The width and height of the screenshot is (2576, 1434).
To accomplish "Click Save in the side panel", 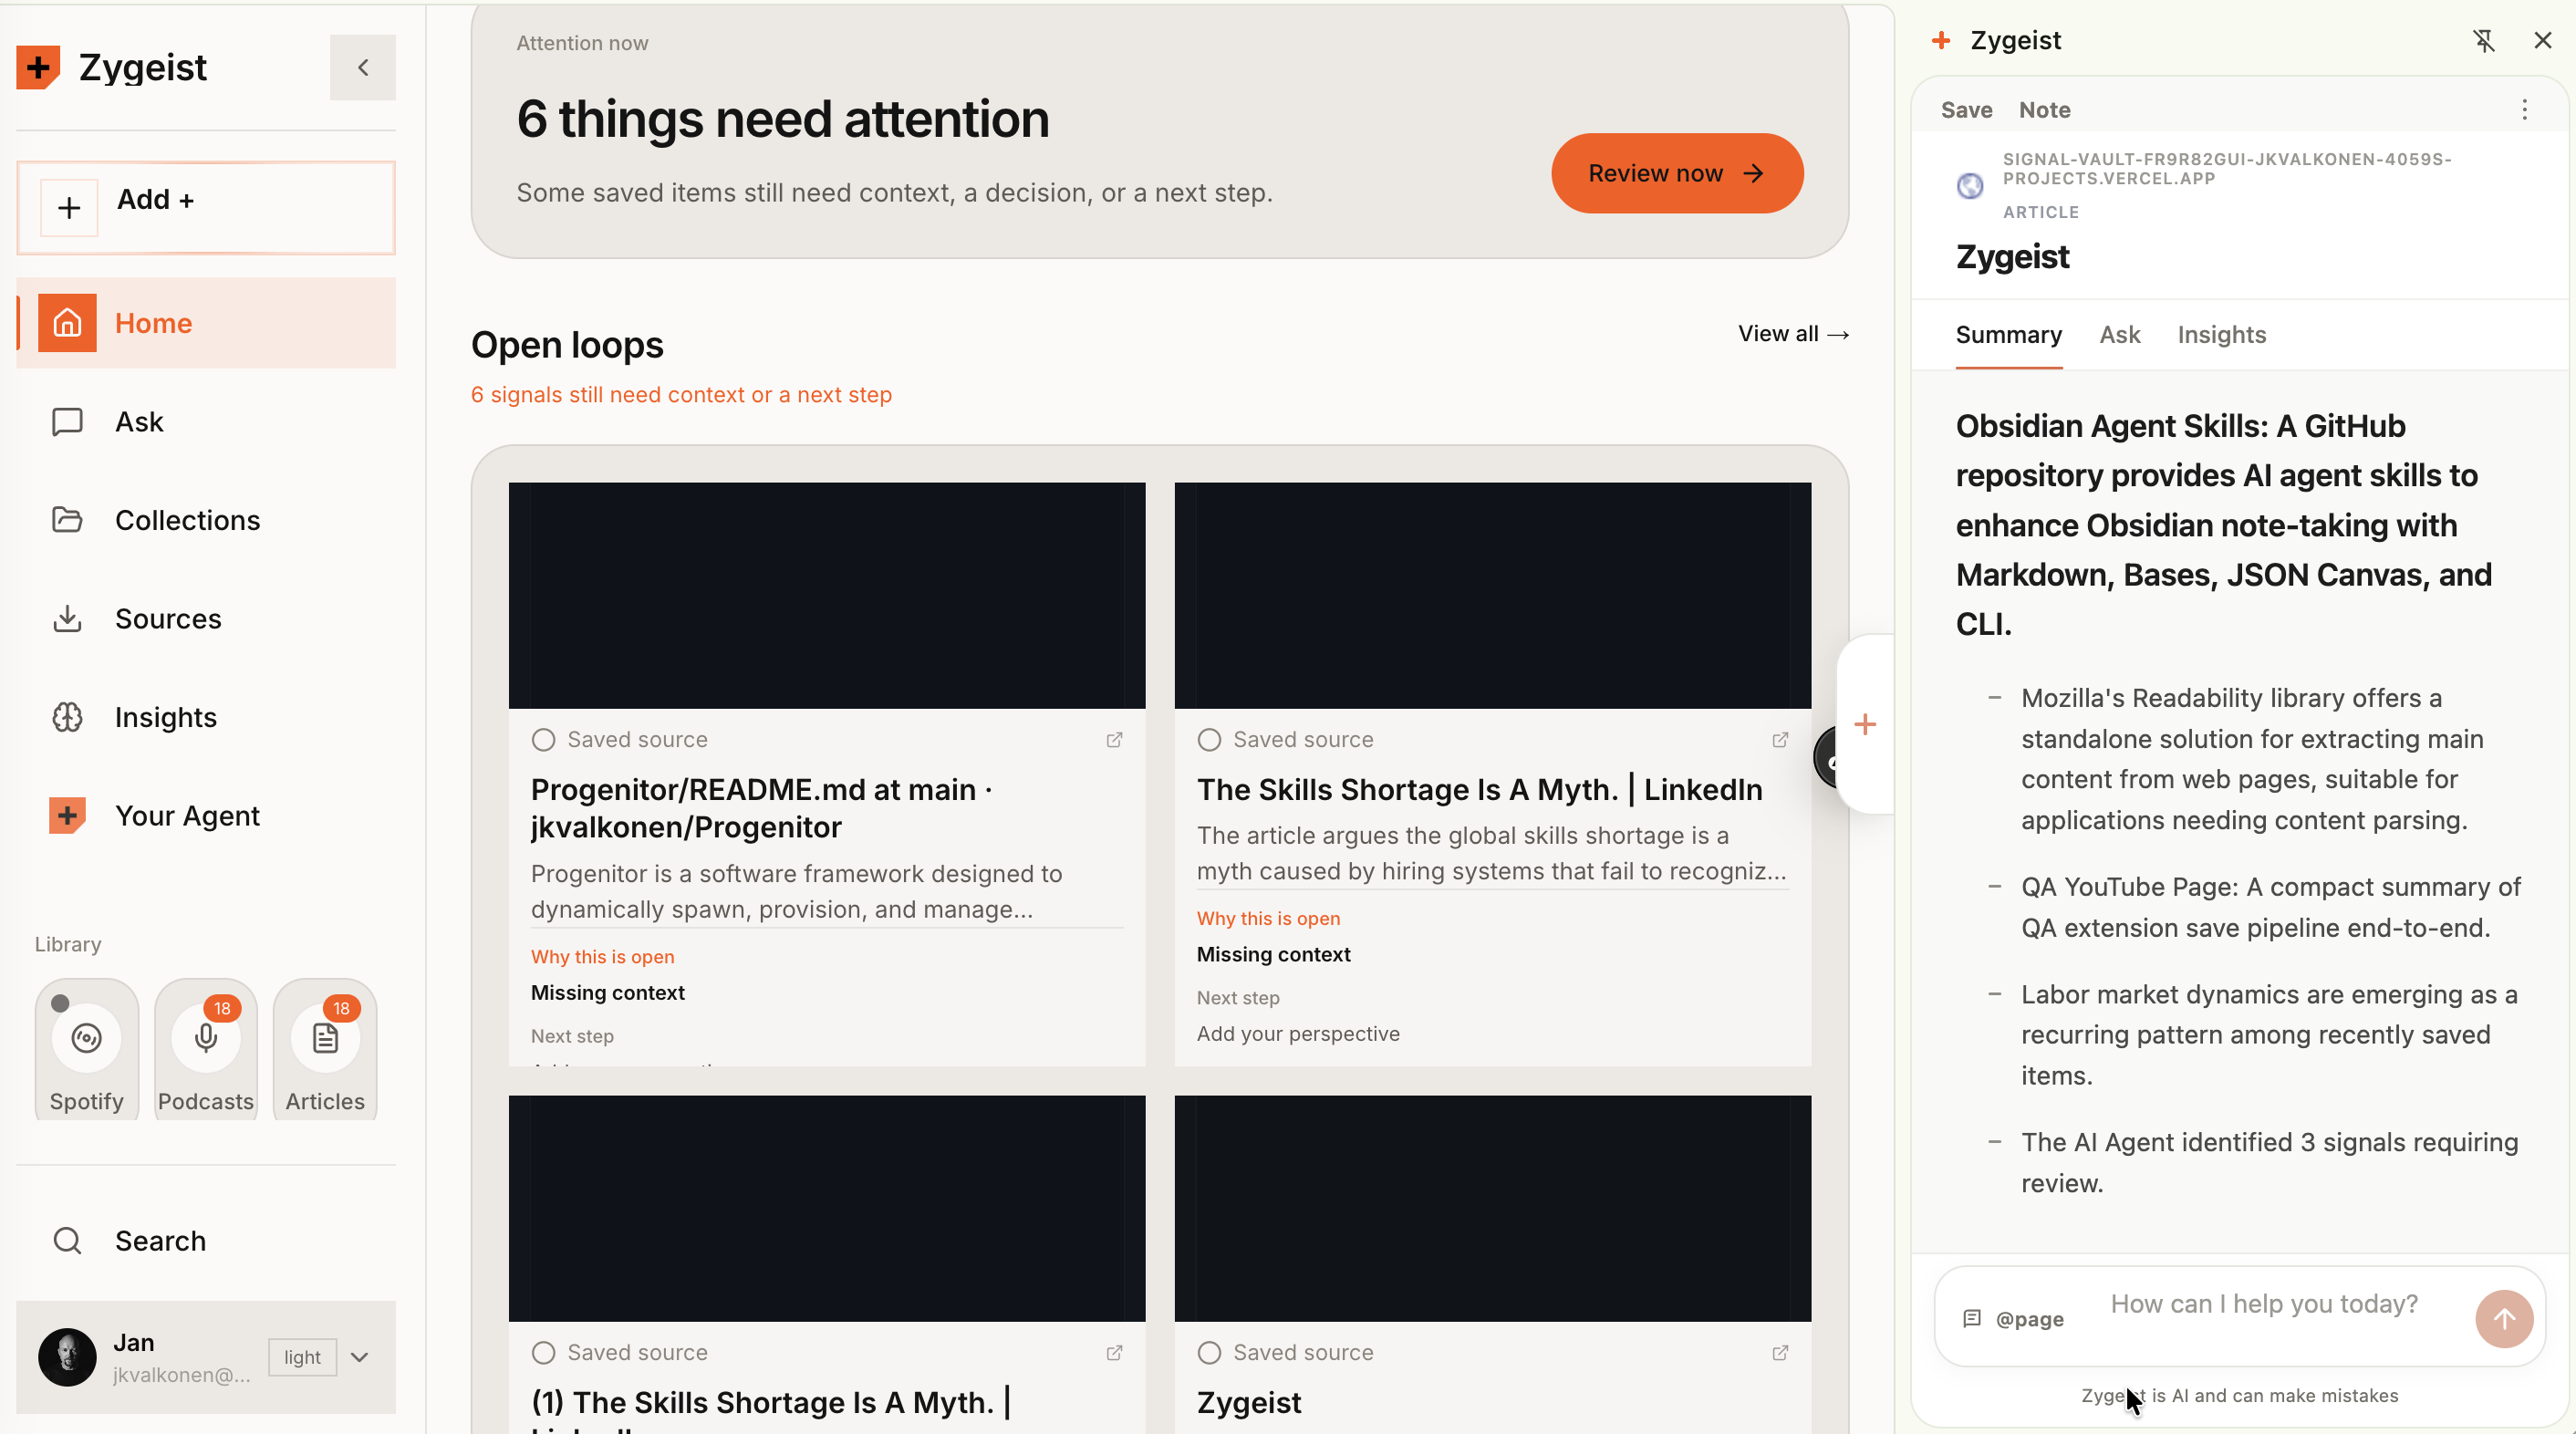I will (1967, 110).
